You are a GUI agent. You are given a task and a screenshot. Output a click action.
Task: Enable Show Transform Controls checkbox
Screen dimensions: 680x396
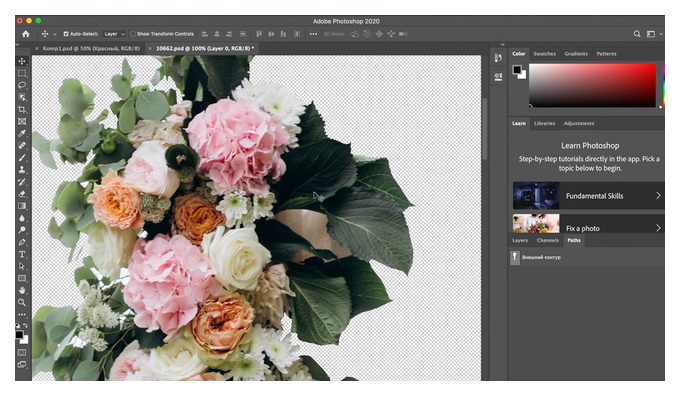(x=133, y=34)
